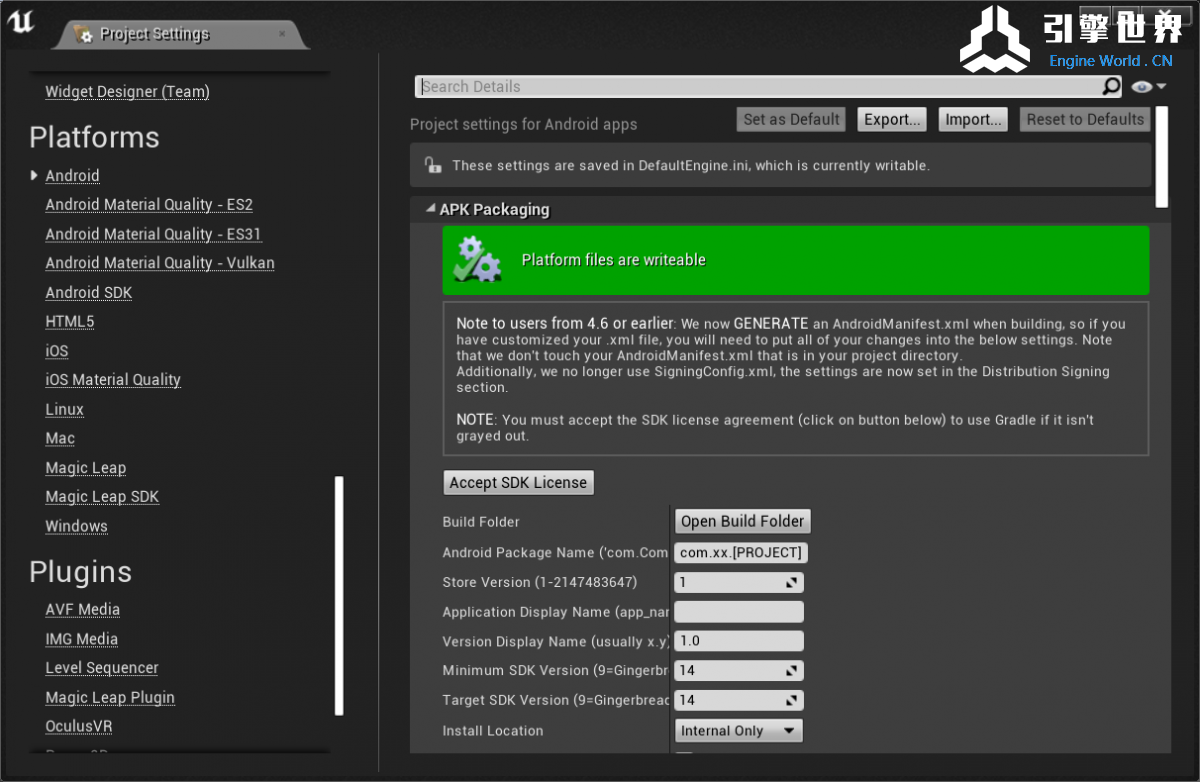
Task: Click the spin arrow in Target SDK Version field
Action: (791, 700)
